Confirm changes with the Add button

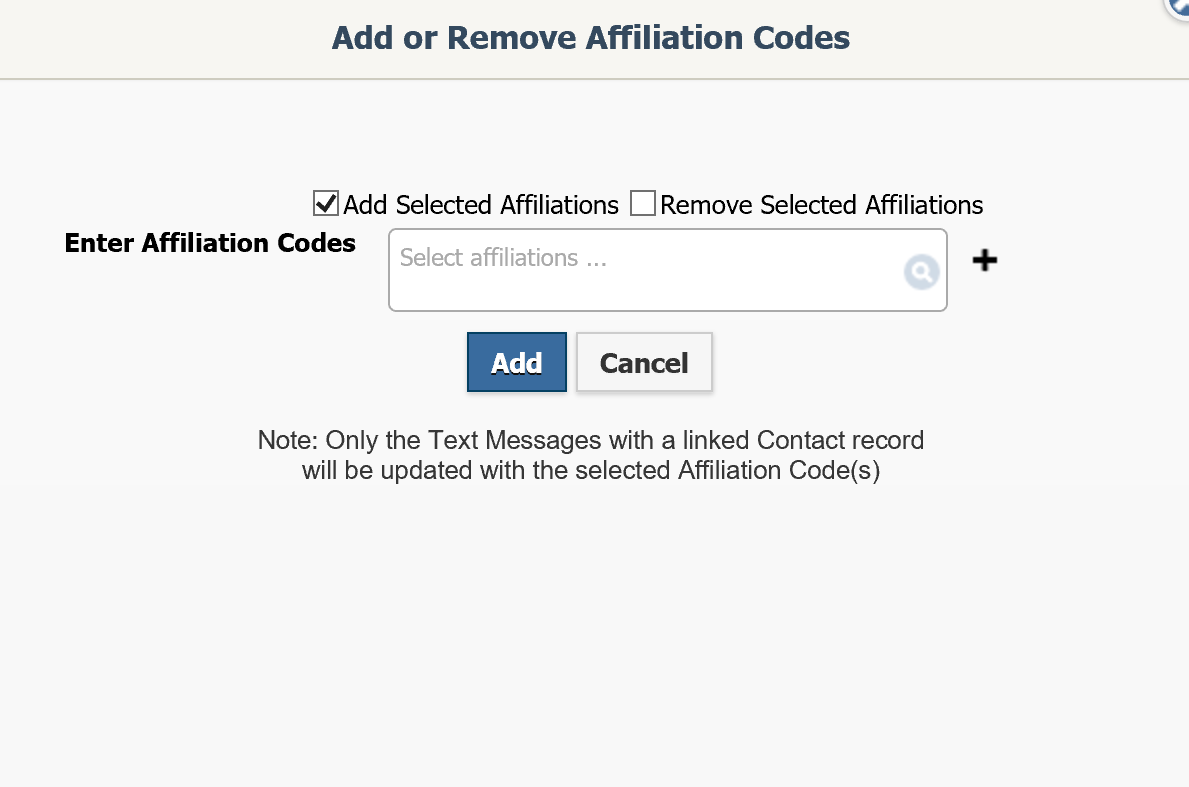pos(516,361)
